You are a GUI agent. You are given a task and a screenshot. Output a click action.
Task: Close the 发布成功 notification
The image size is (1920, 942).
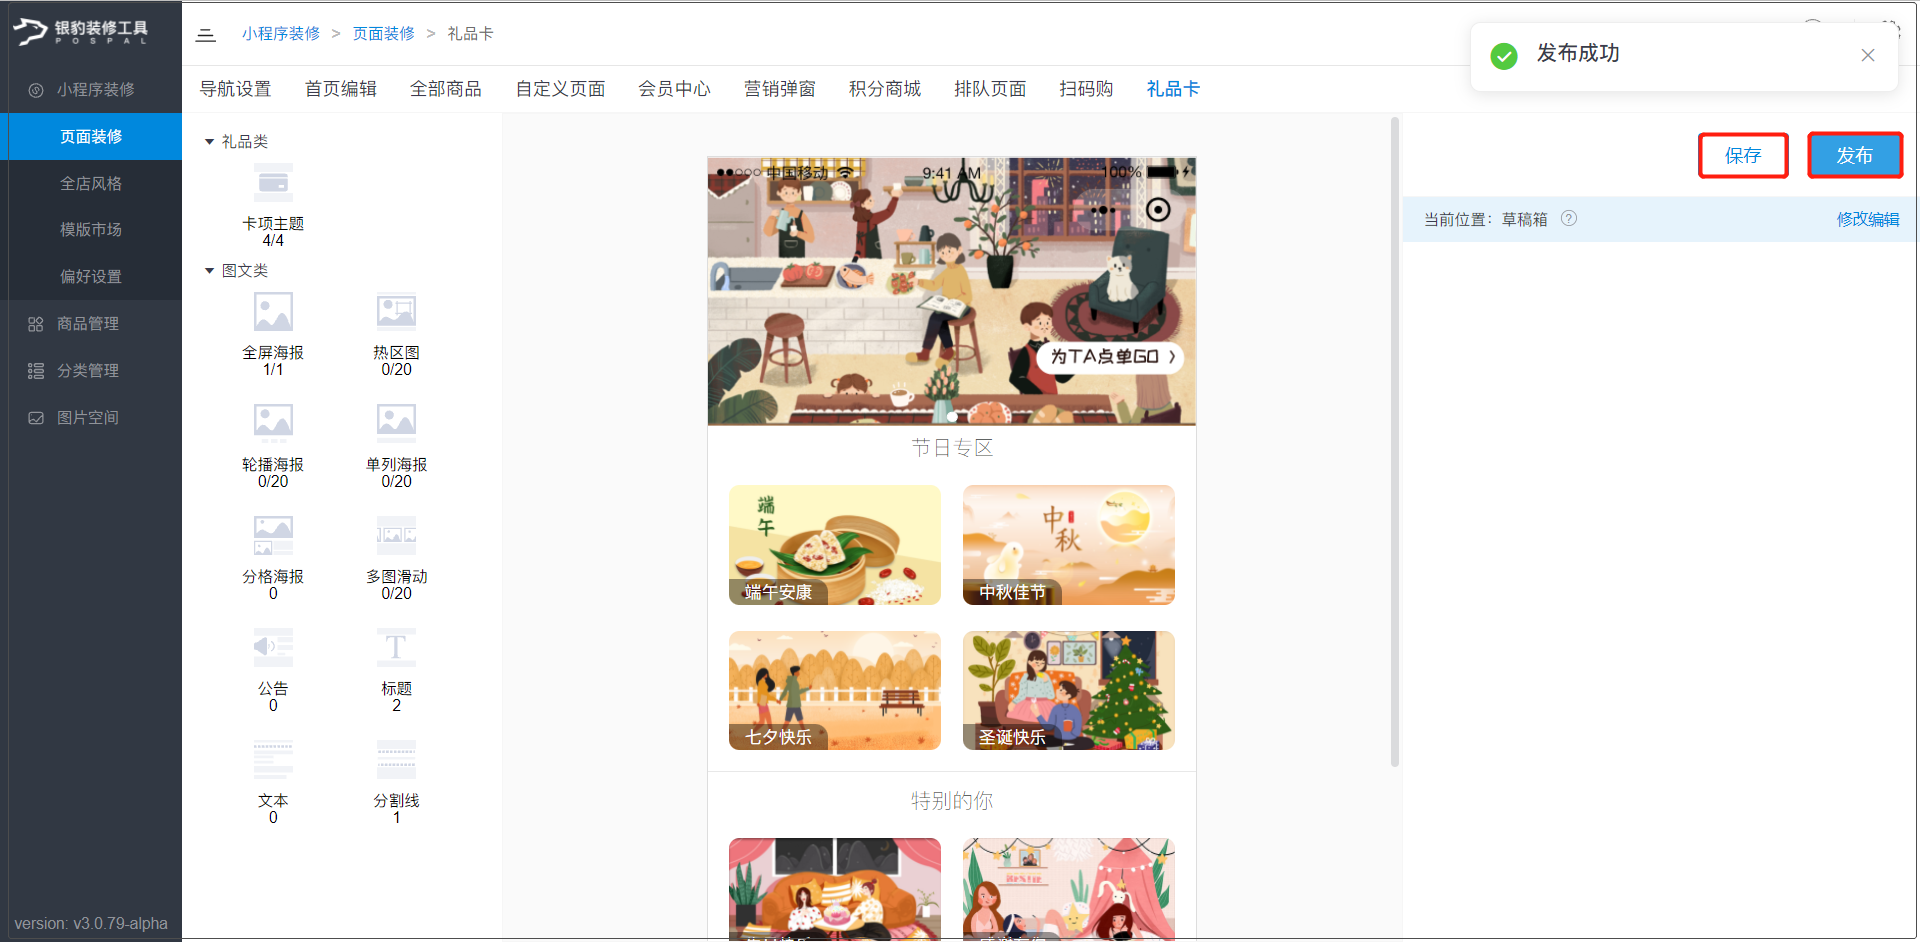point(1868,55)
